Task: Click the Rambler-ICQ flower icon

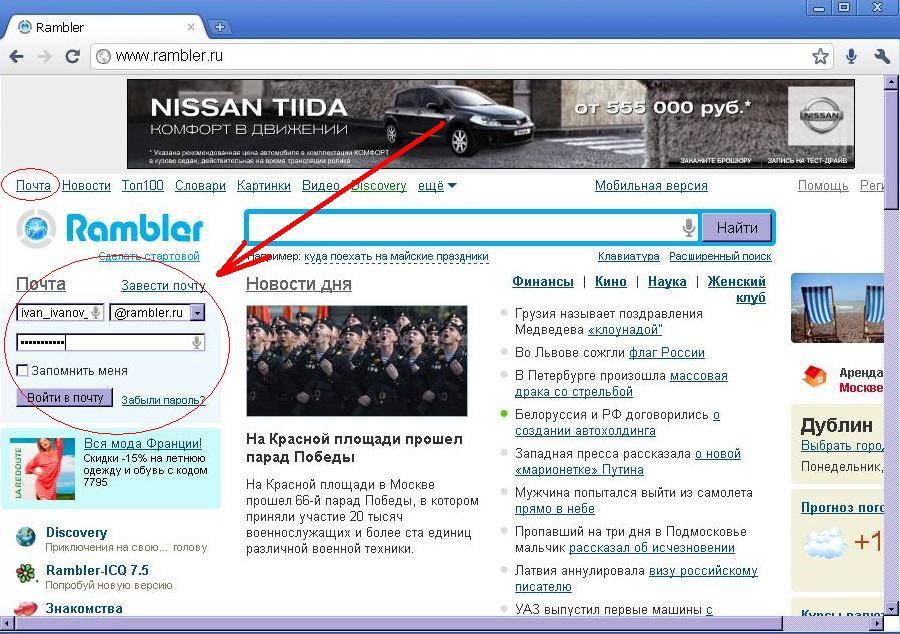Action: point(26,573)
